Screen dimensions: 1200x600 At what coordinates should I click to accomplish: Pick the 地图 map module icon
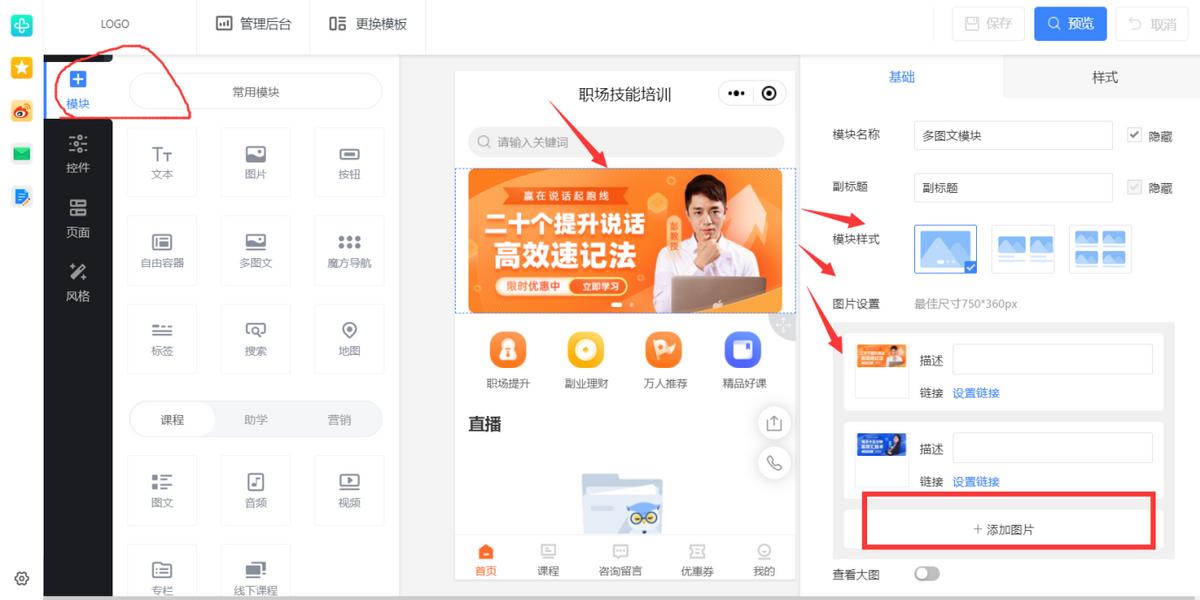click(x=349, y=338)
